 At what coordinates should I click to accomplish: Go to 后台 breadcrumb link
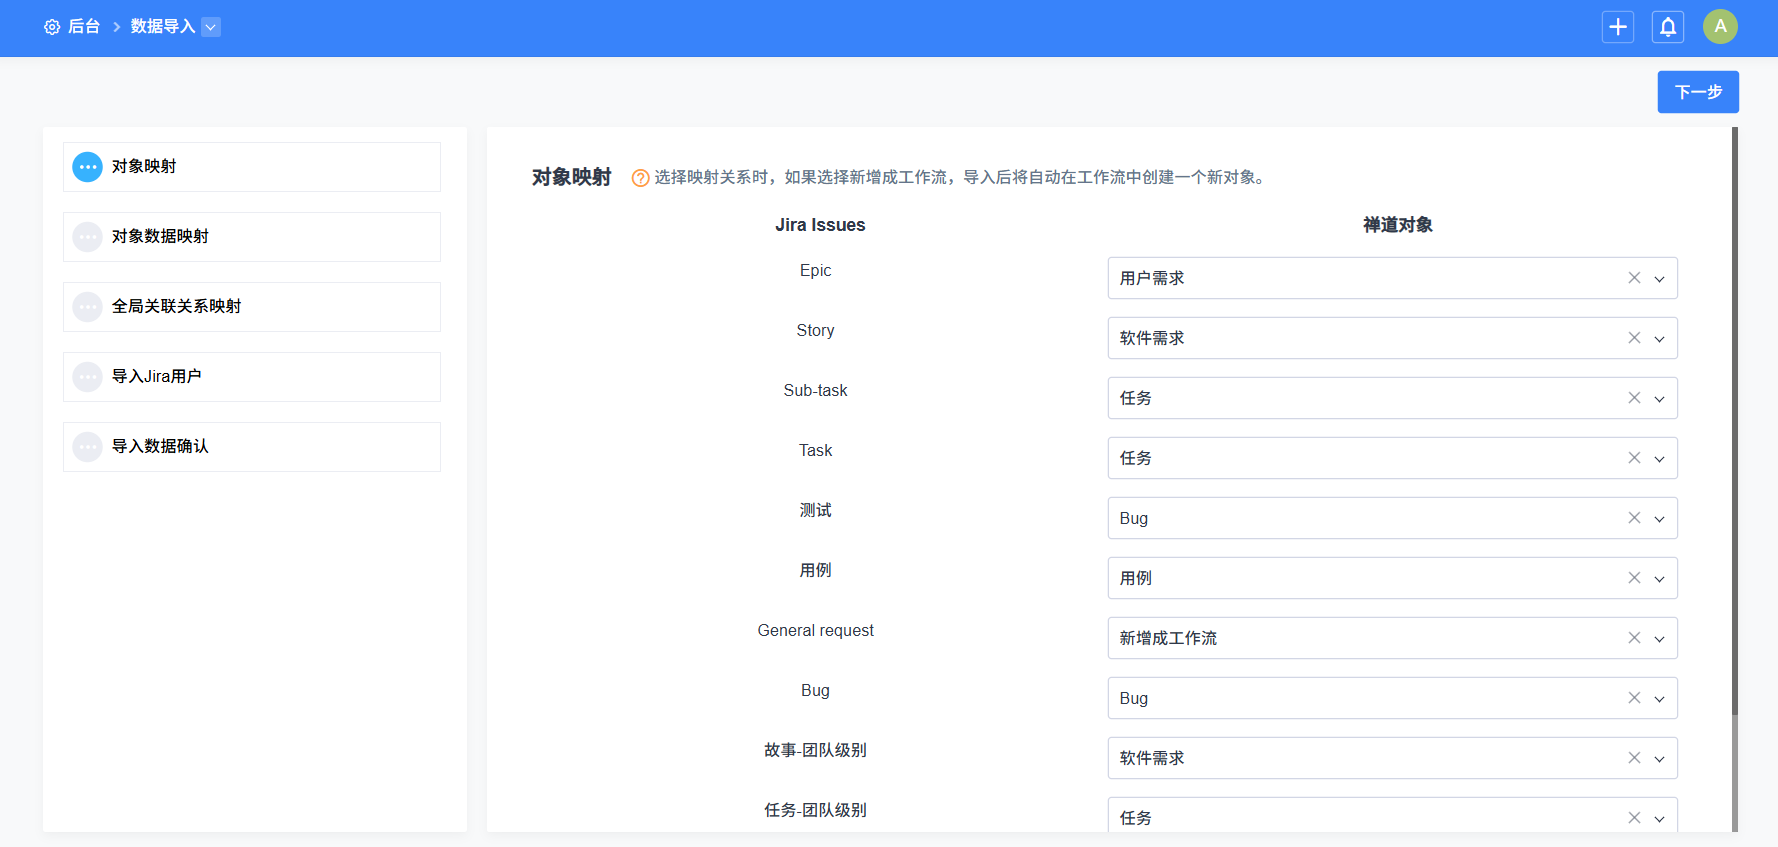(x=84, y=27)
